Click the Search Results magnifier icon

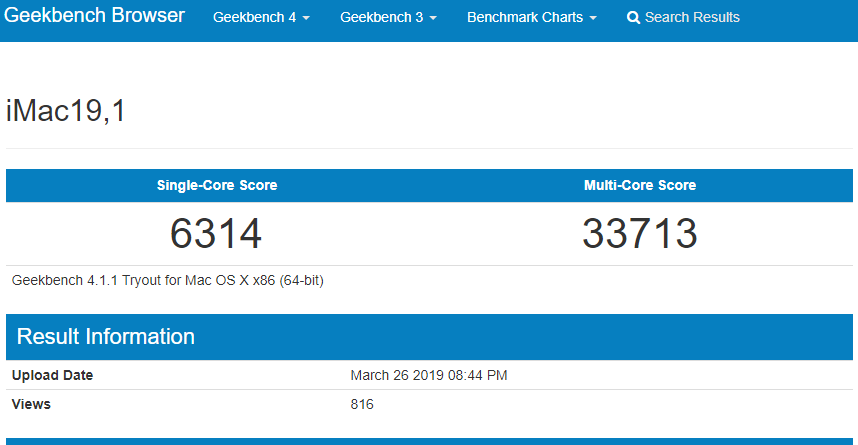pyautogui.click(x=633, y=18)
